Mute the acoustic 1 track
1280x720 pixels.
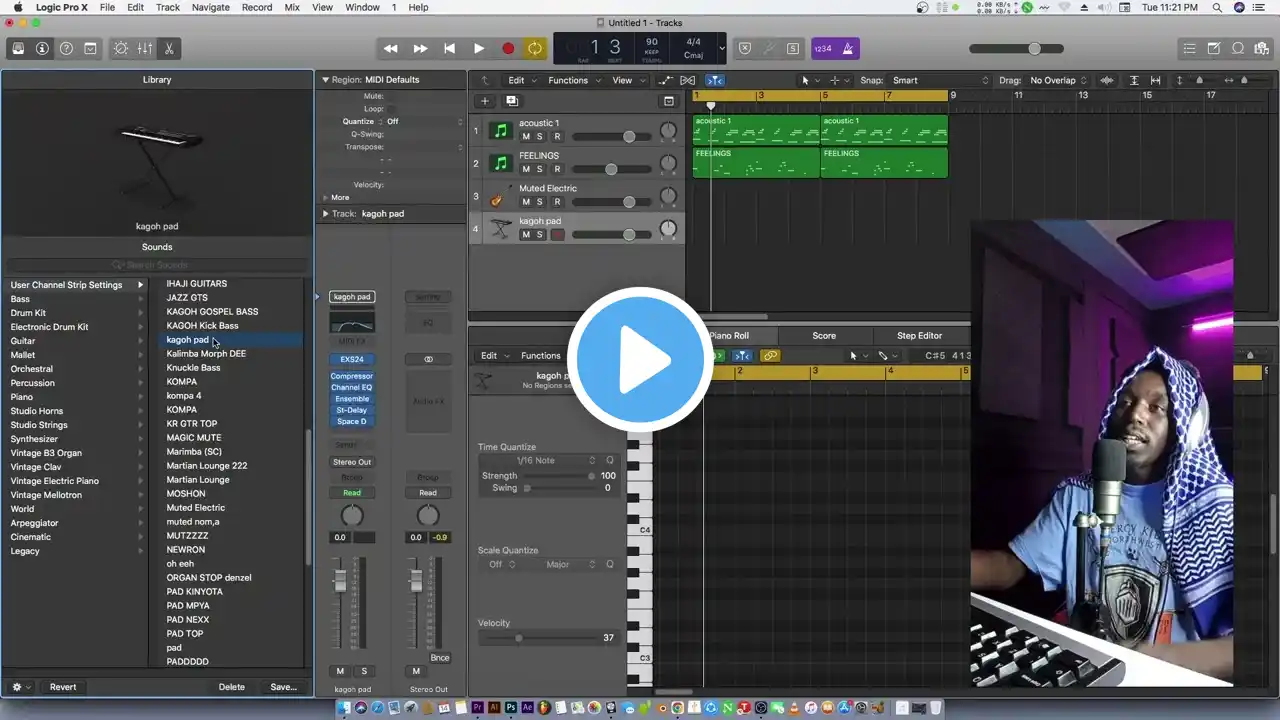click(x=526, y=137)
